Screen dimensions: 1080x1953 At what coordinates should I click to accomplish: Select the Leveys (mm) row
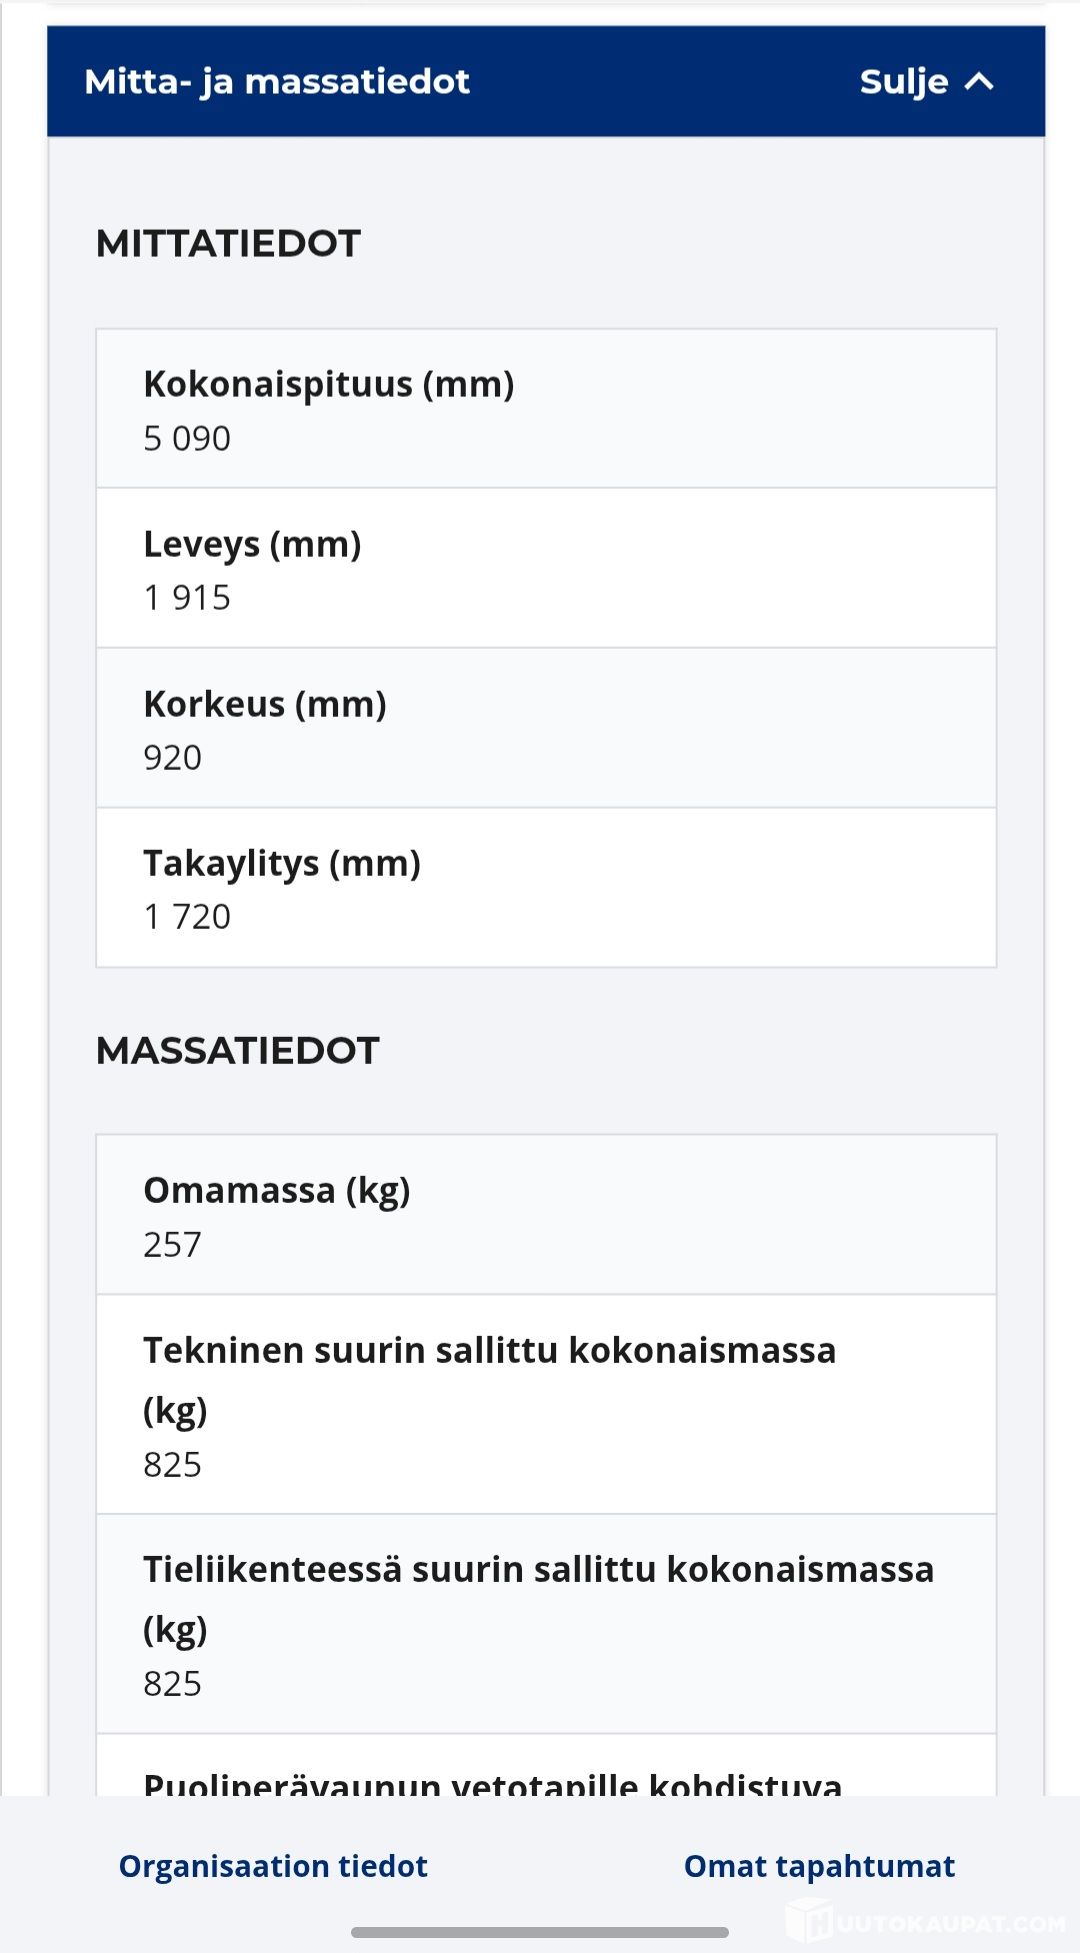coord(546,568)
